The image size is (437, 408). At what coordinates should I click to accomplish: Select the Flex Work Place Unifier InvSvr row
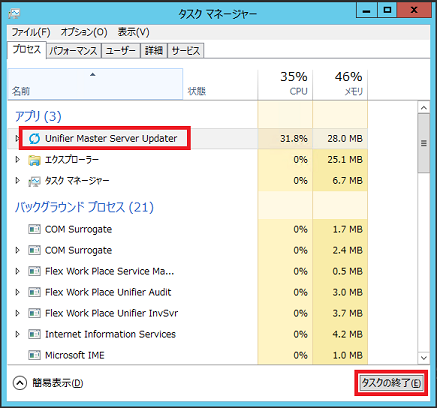(188, 313)
